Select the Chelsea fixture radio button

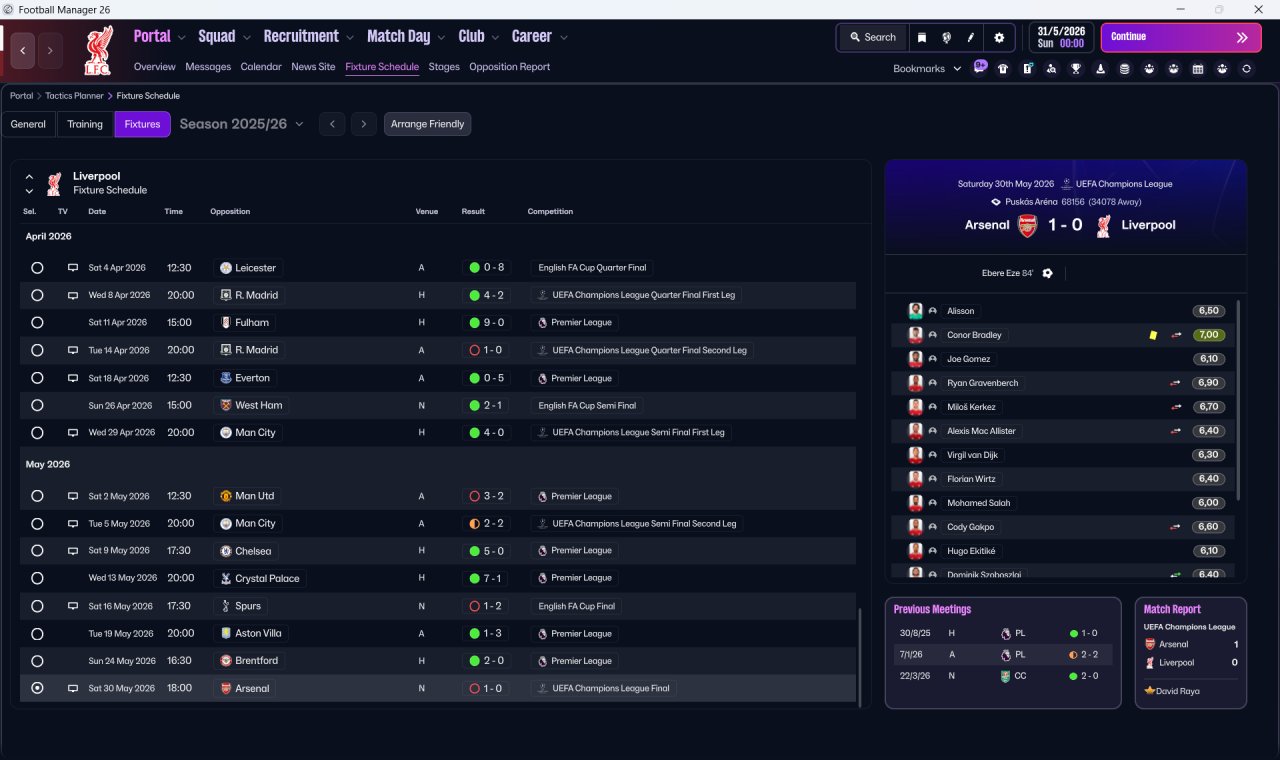click(x=37, y=551)
